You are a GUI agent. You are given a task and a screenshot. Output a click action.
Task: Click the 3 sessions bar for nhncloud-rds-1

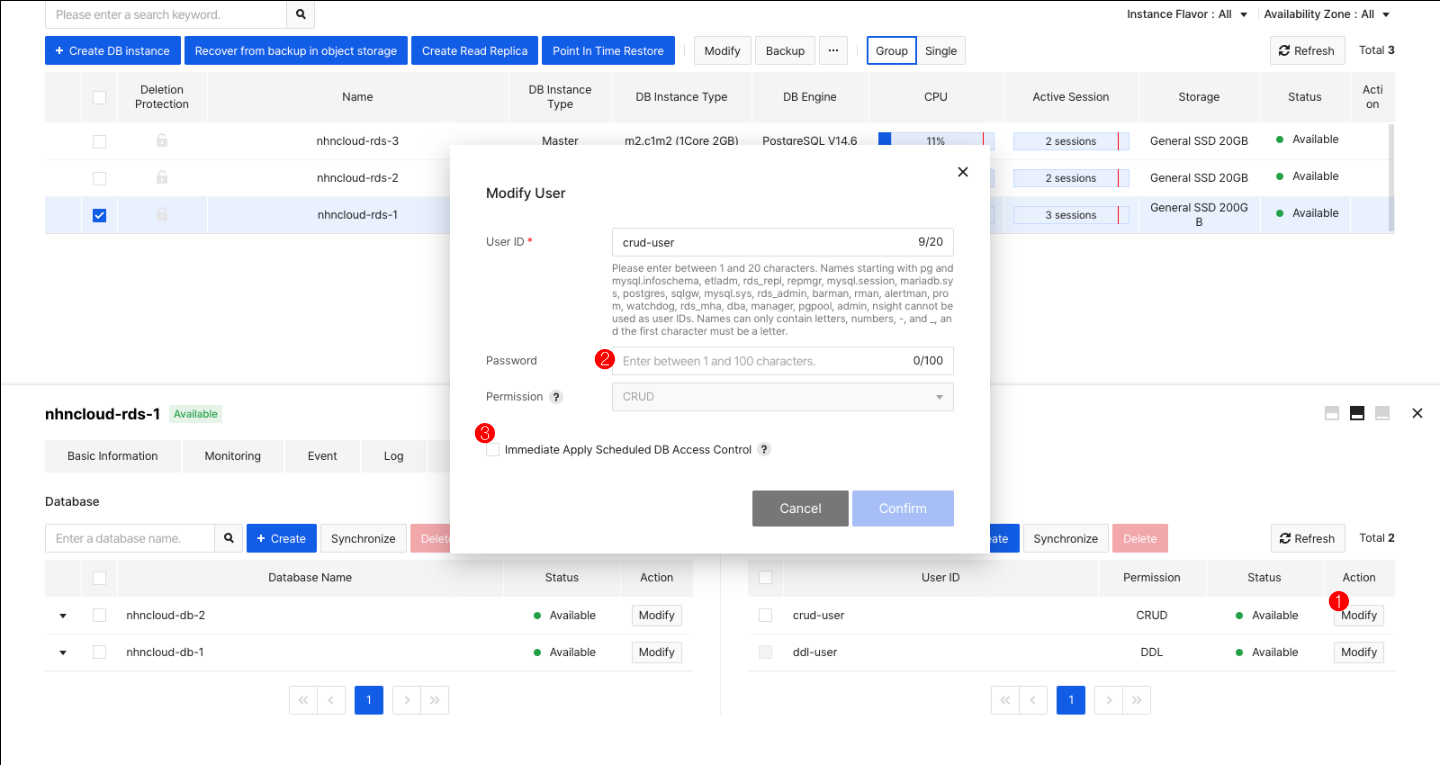(1071, 215)
